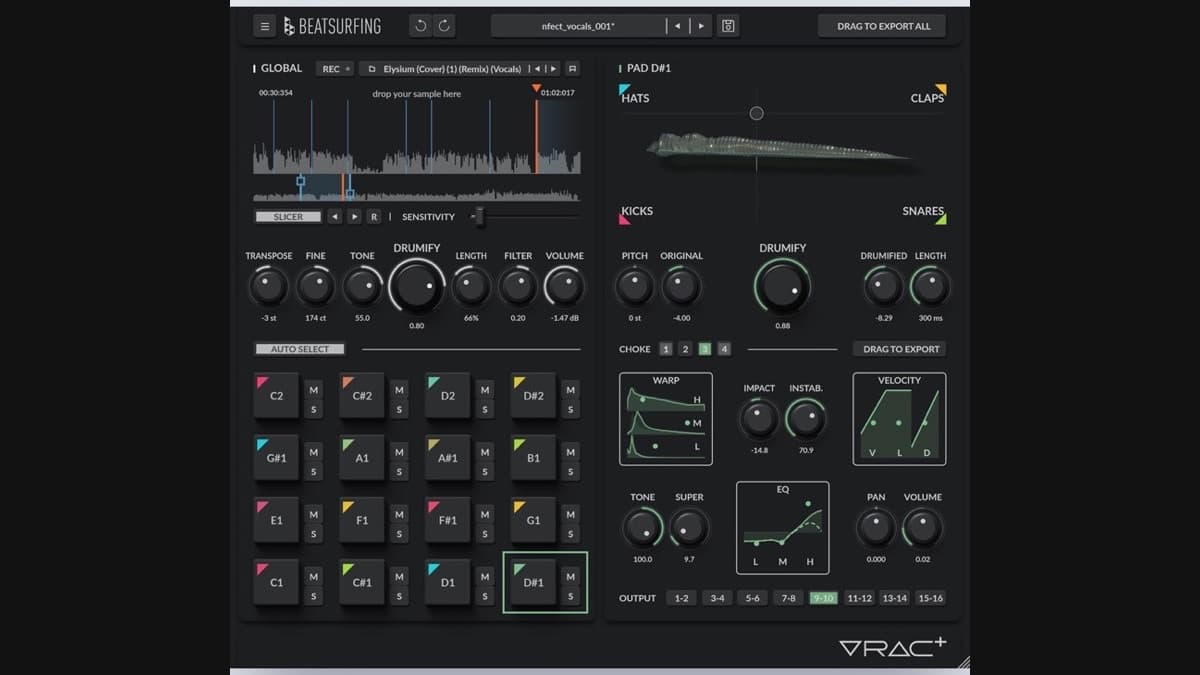The width and height of the screenshot is (1200, 675).
Task: Click Drag to Export pad button
Action: (901, 349)
